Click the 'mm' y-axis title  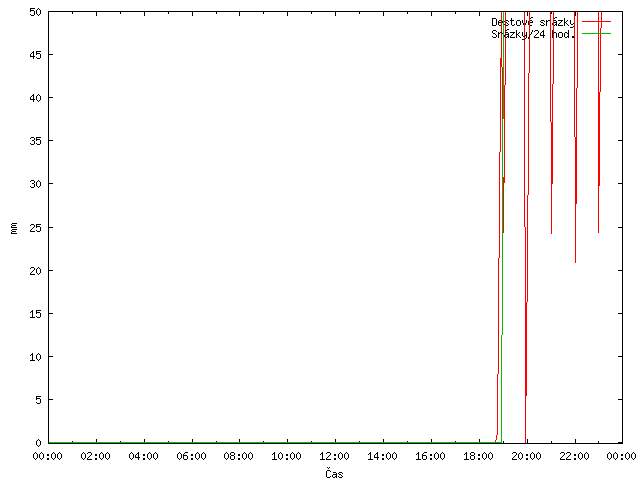(x=14, y=228)
